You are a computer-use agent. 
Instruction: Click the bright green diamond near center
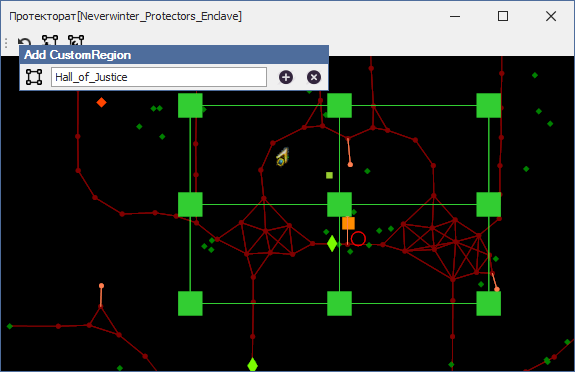[332, 244]
